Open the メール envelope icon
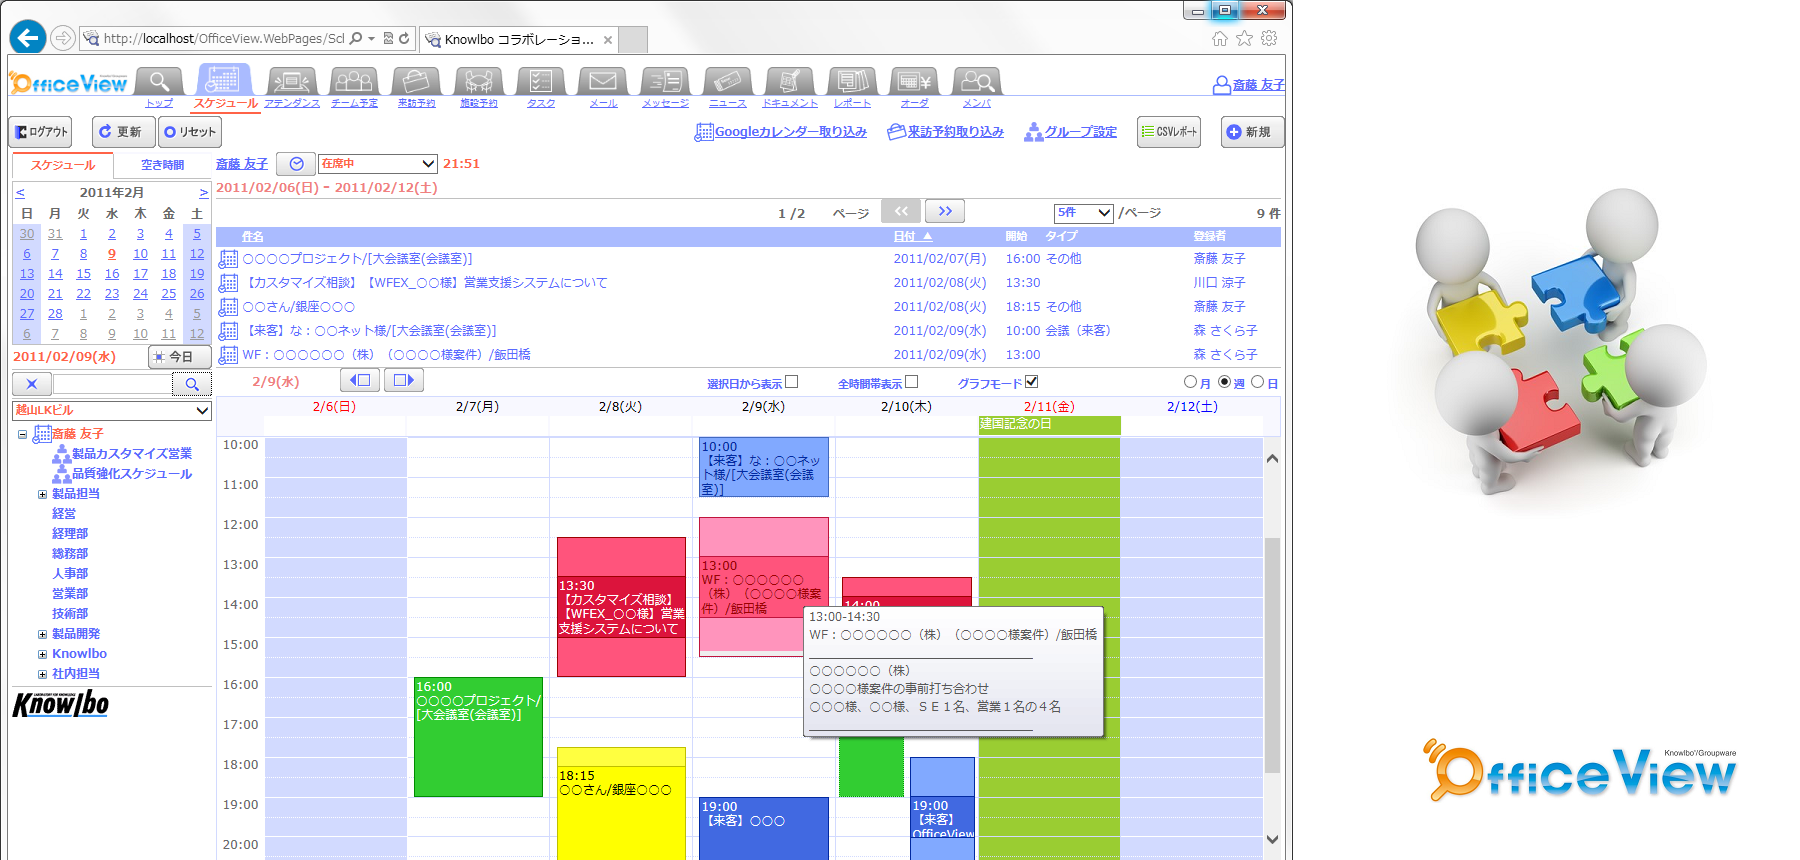 [x=603, y=81]
